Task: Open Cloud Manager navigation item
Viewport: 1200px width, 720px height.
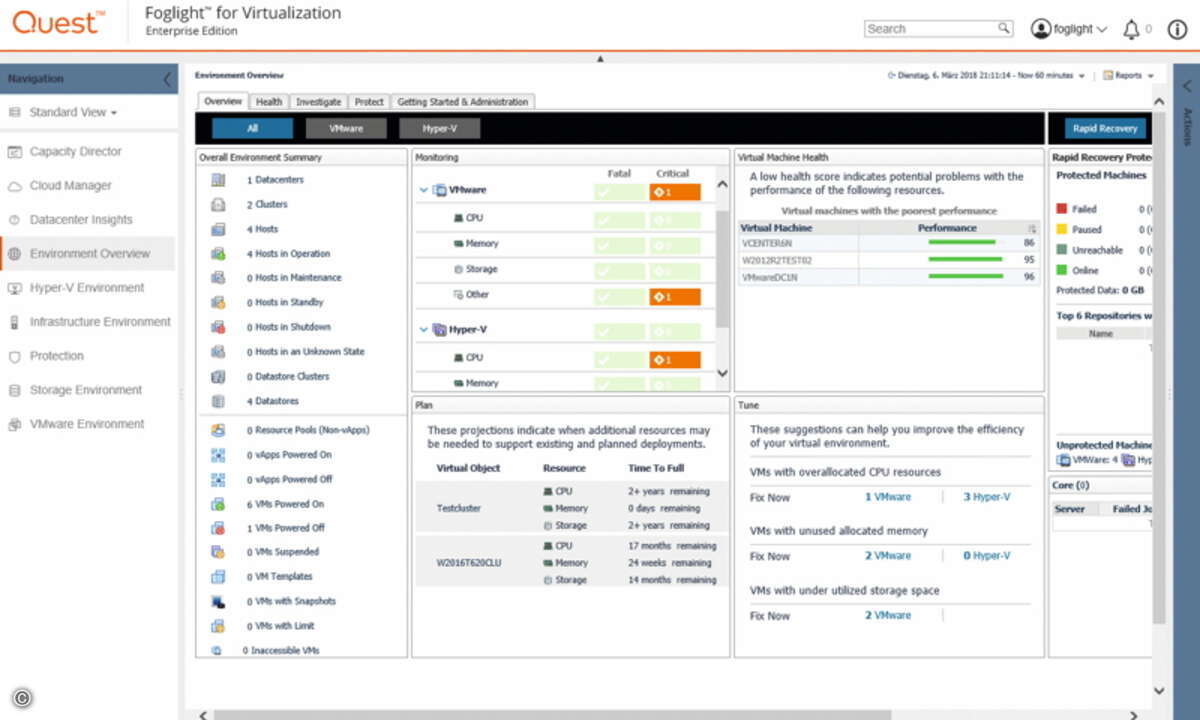Action: pyautogui.click(x=70, y=186)
